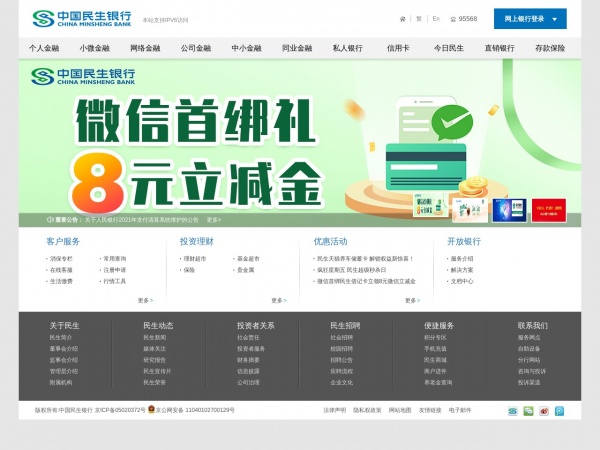The image size is (600, 450).
Task: Select the red banner thumbnail
Action: pyautogui.click(x=549, y=210)
